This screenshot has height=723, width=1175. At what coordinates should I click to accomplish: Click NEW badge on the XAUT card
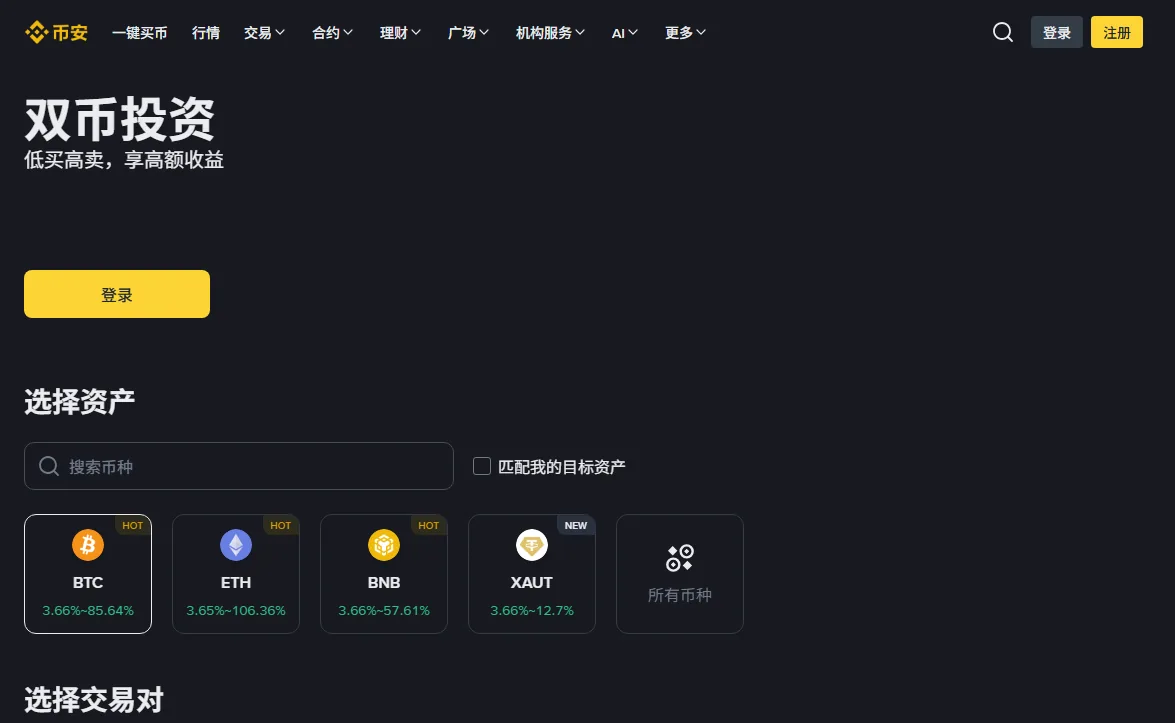576,525
